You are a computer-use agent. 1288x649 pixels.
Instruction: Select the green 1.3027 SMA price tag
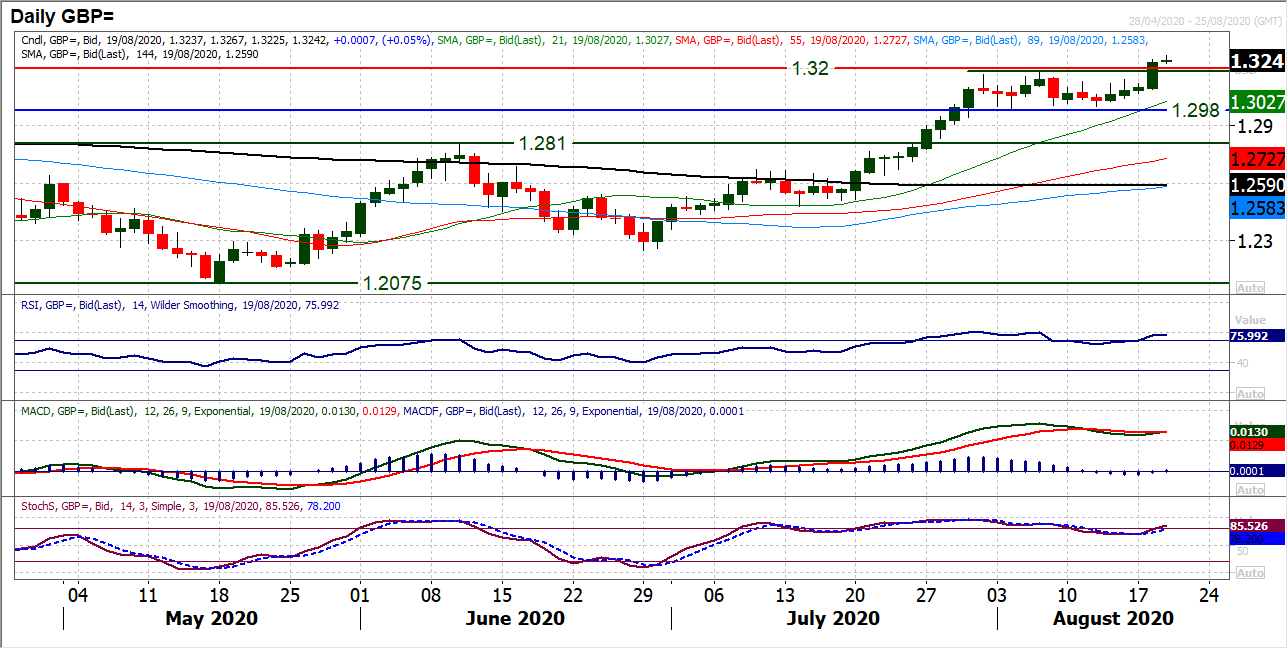tap(1255, 103)
